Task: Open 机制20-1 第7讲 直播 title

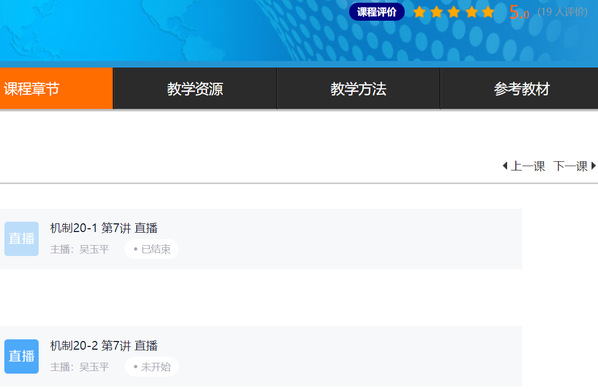Action: (104, 228)
